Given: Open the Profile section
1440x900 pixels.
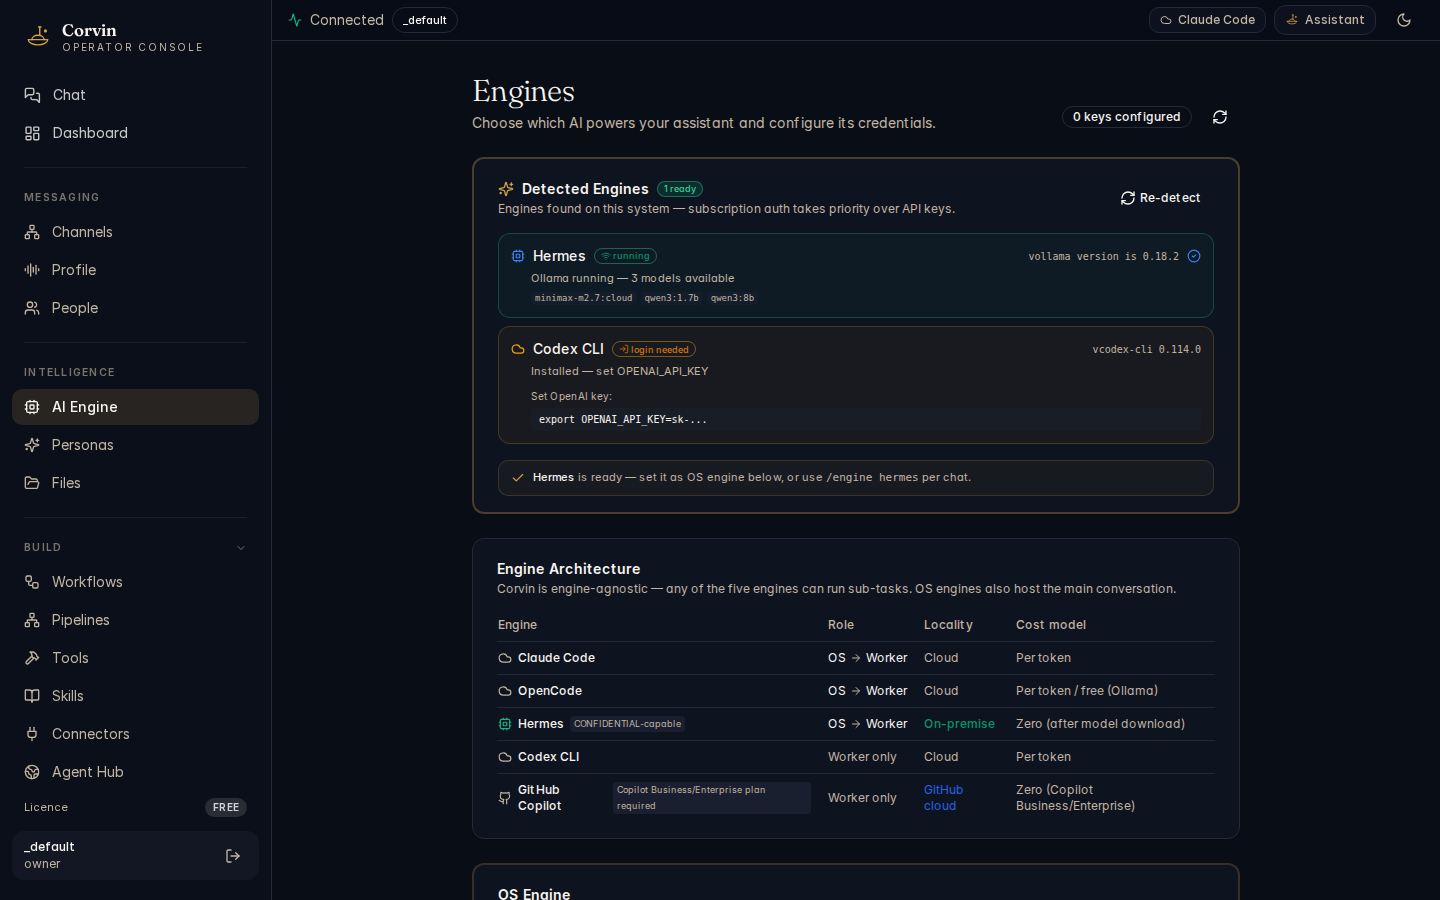Looking at the screenshot, I should pyautogui.click(x=135, y=270).
